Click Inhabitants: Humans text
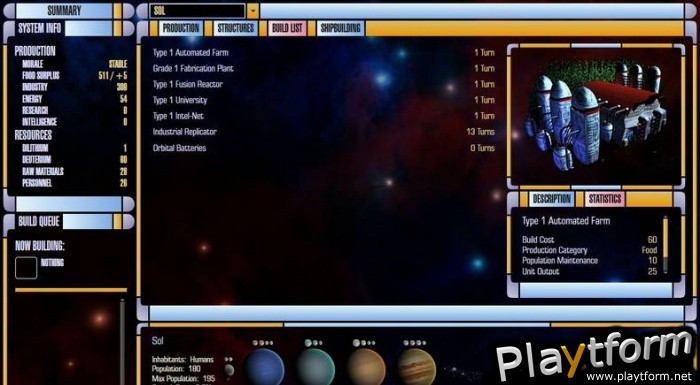The width and height of the screenshot is (700, 385). click(183, 360)
